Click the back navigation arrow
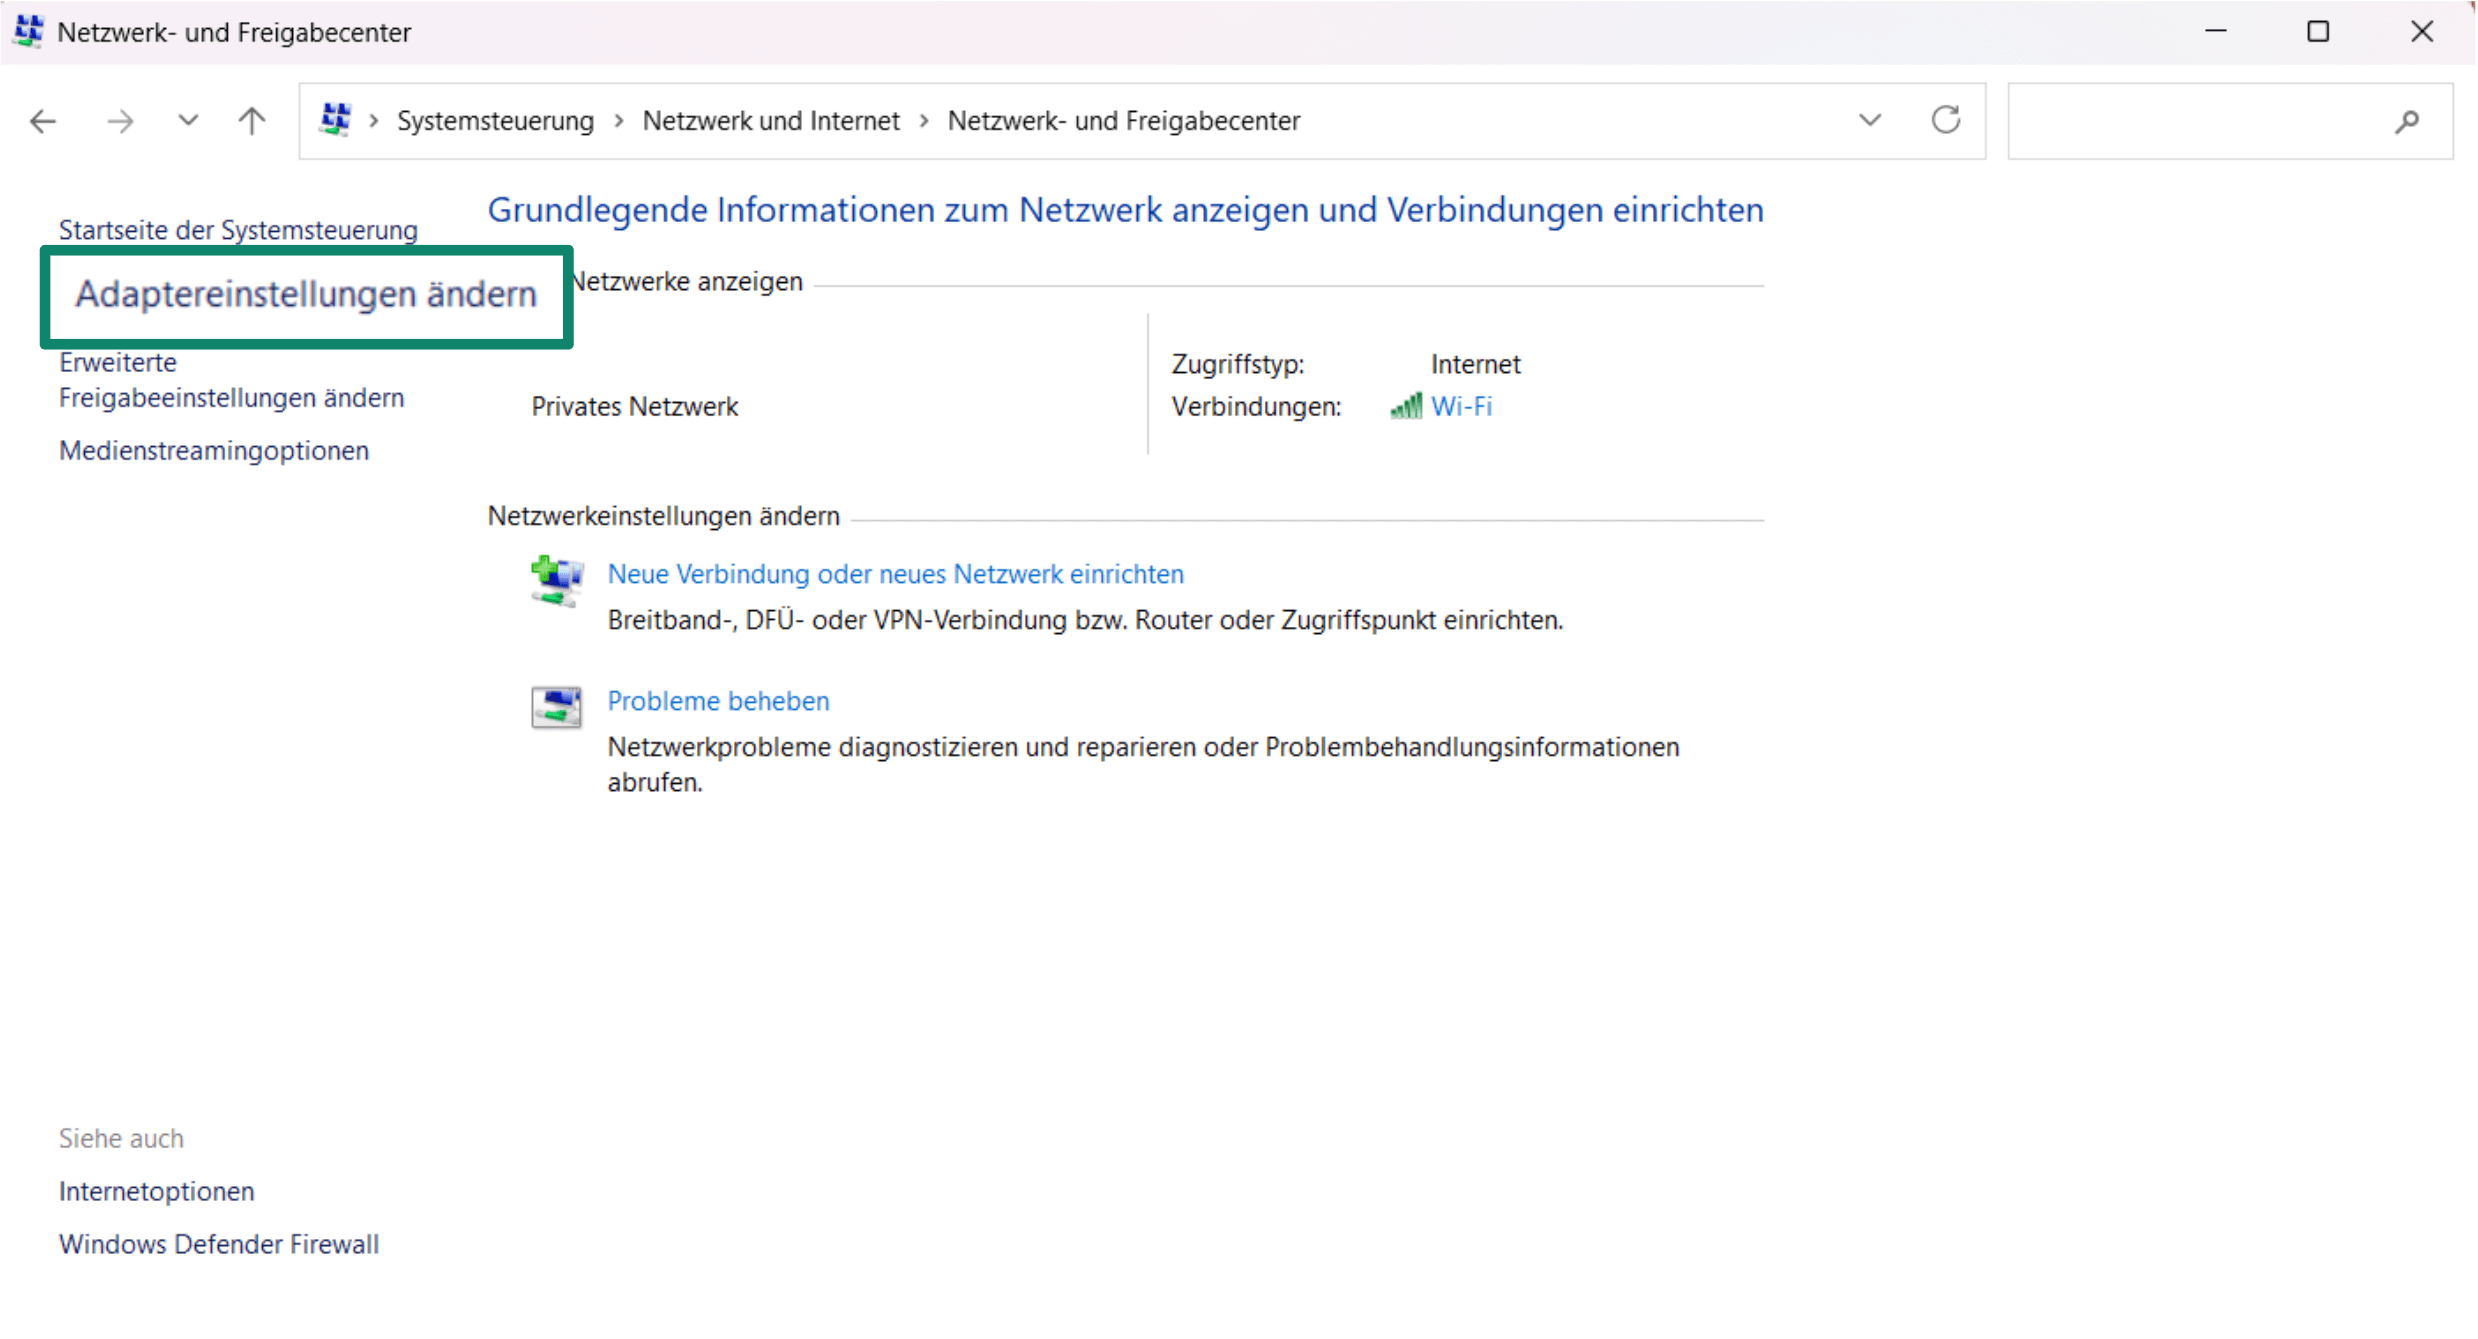Screen dimensions: 2478x1339 [42, 120]
